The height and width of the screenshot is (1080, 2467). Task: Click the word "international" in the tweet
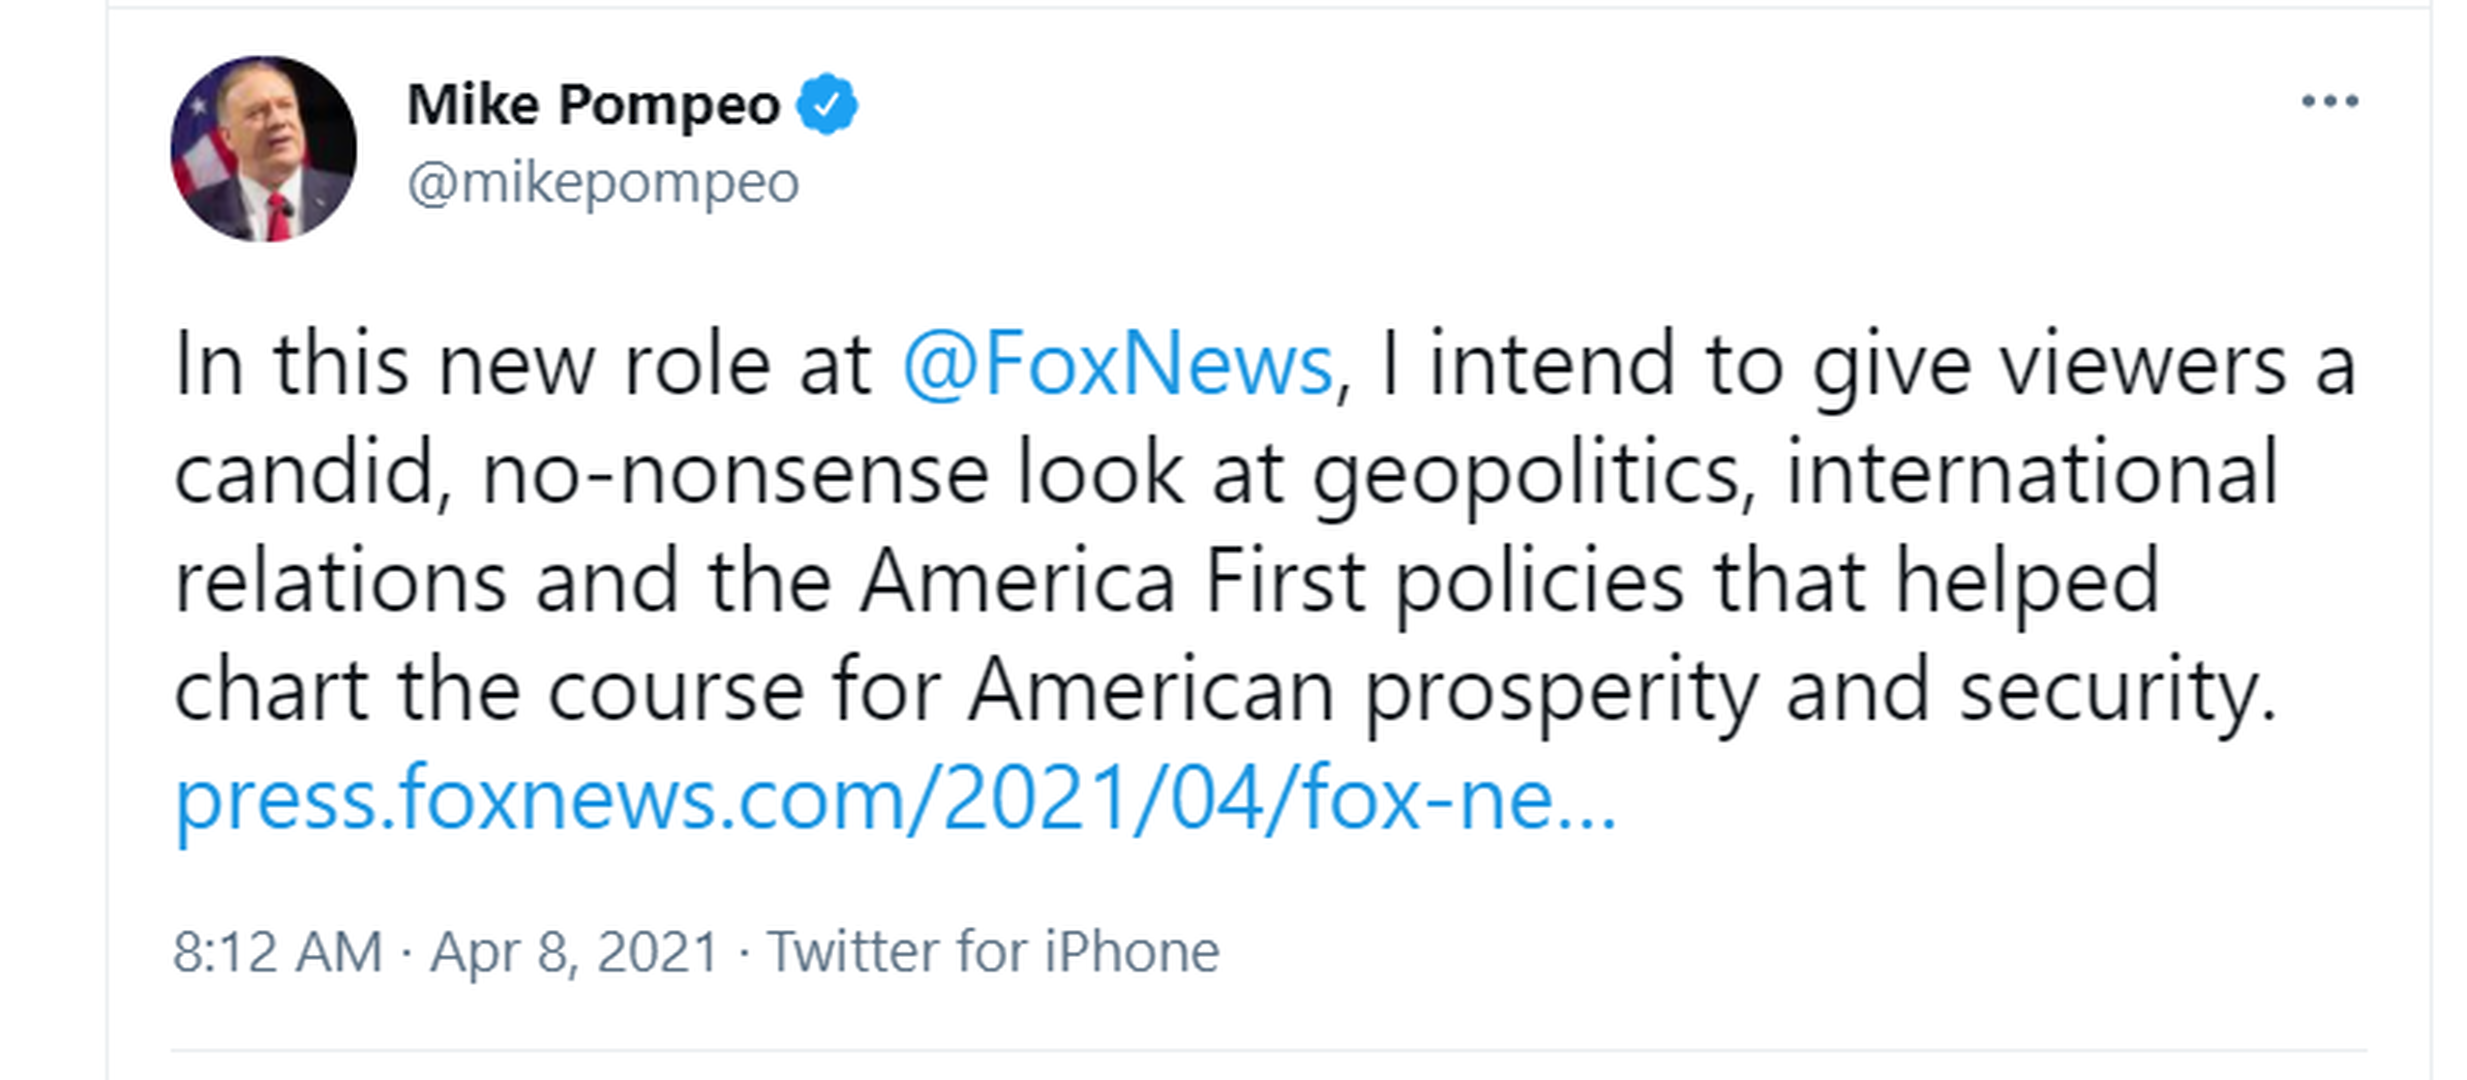click(x=2032, y=474)
